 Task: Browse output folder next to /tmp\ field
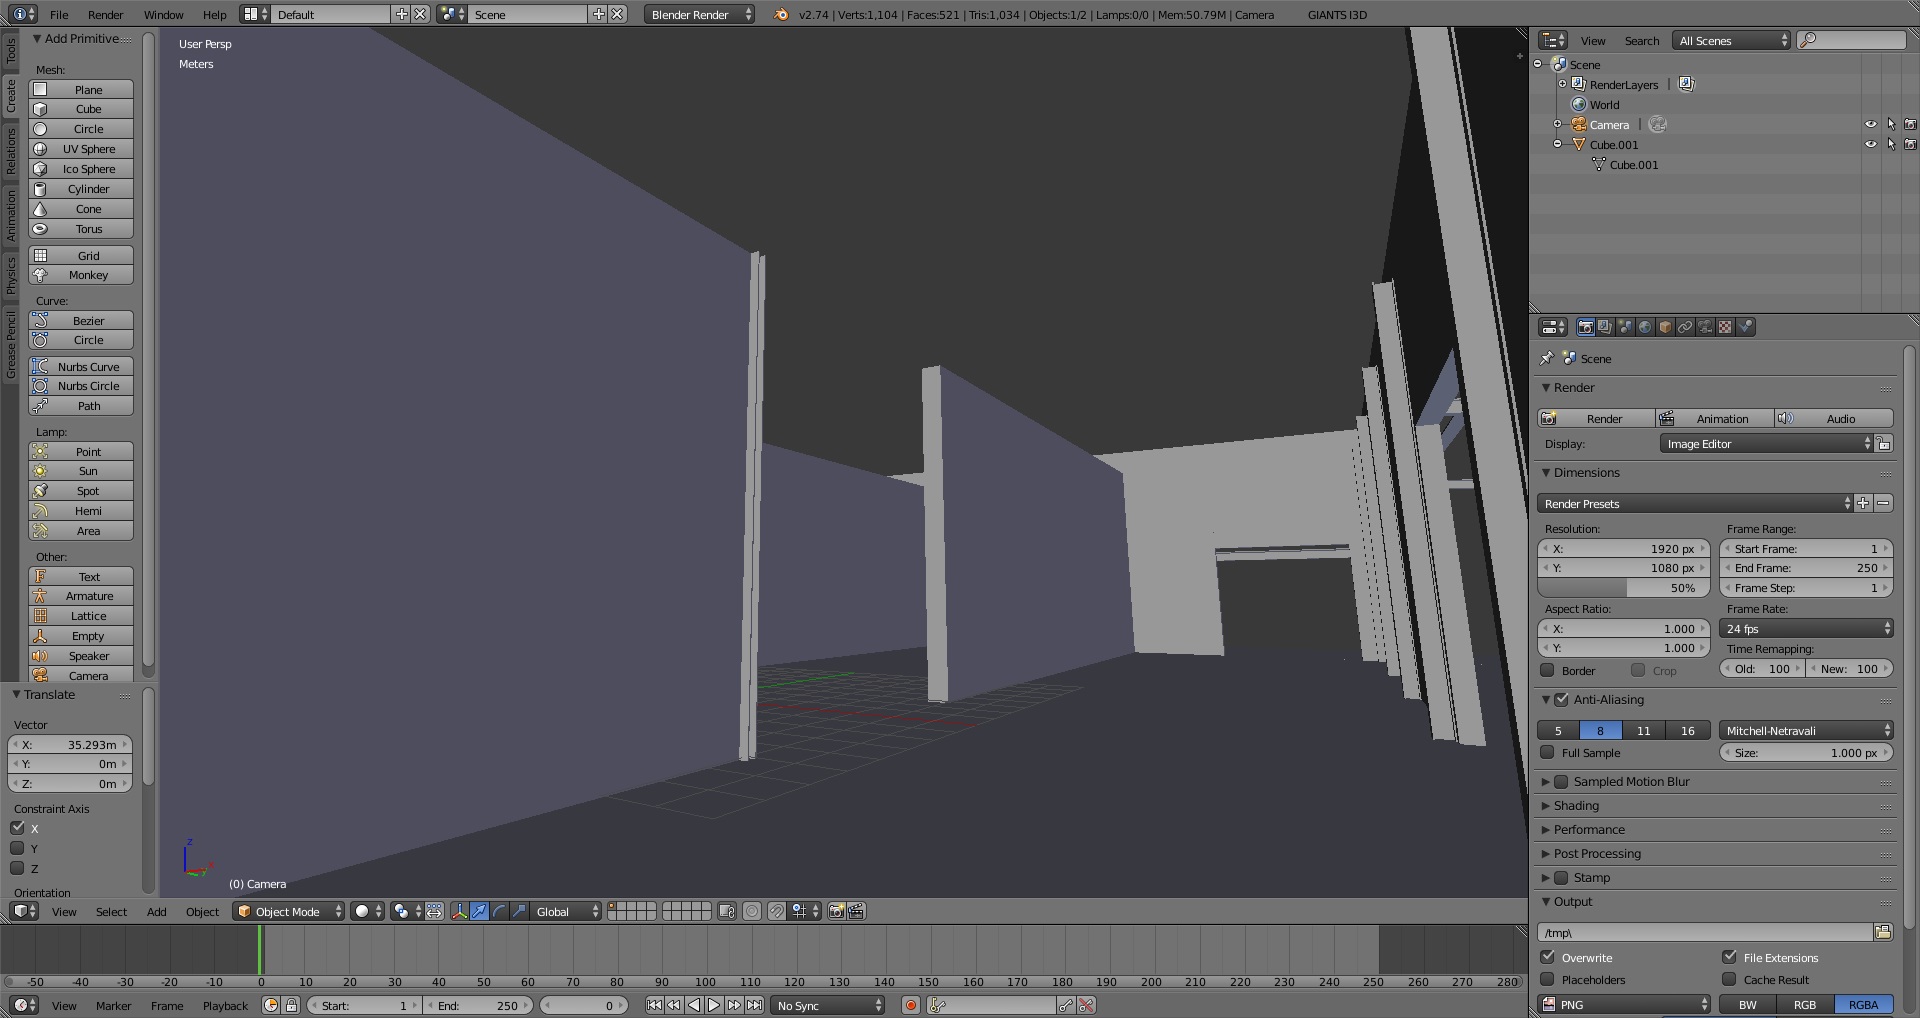(x=1883, y=932)
